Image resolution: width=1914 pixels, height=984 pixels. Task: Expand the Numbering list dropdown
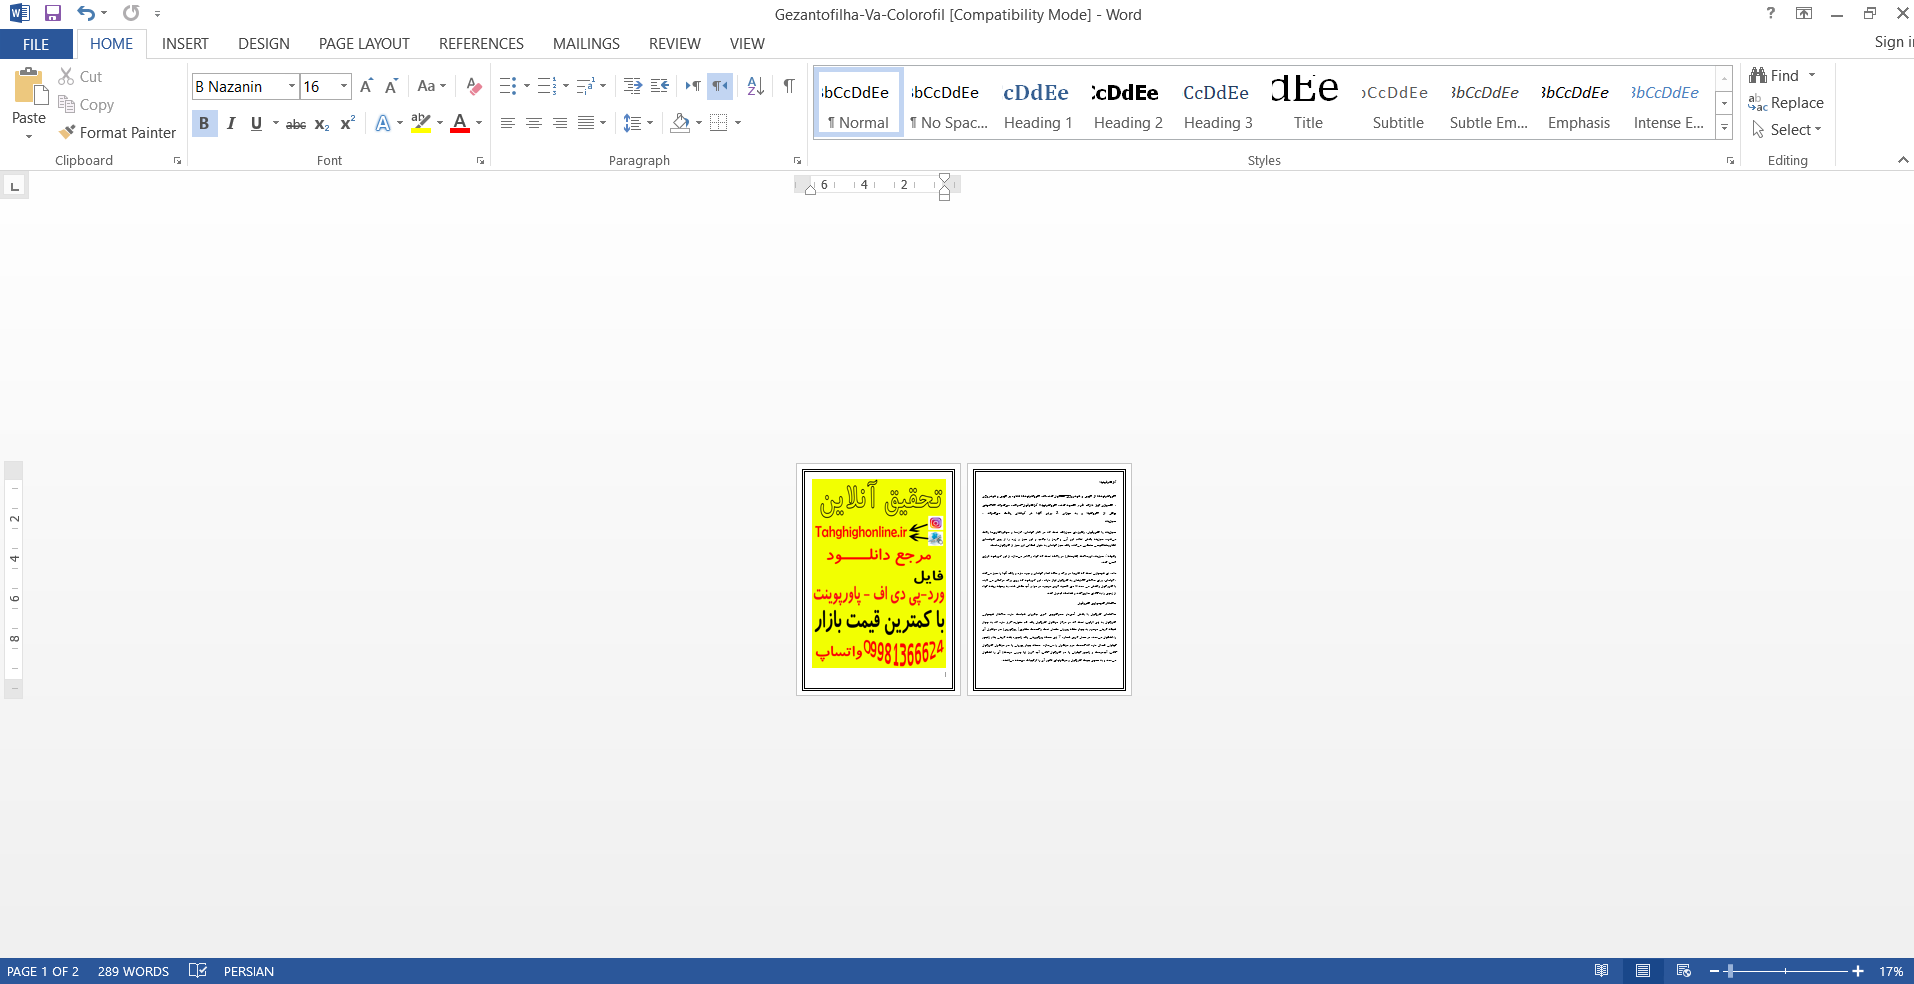[x=566, y=86]
